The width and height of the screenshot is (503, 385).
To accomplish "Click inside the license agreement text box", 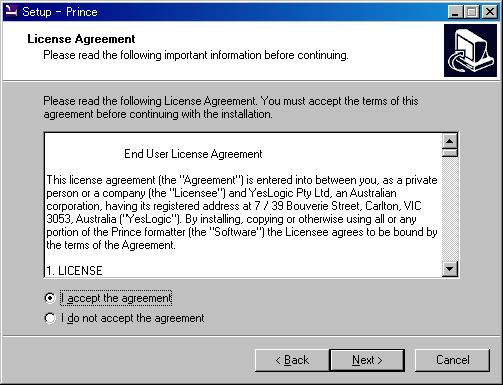I will click(243, 205).
